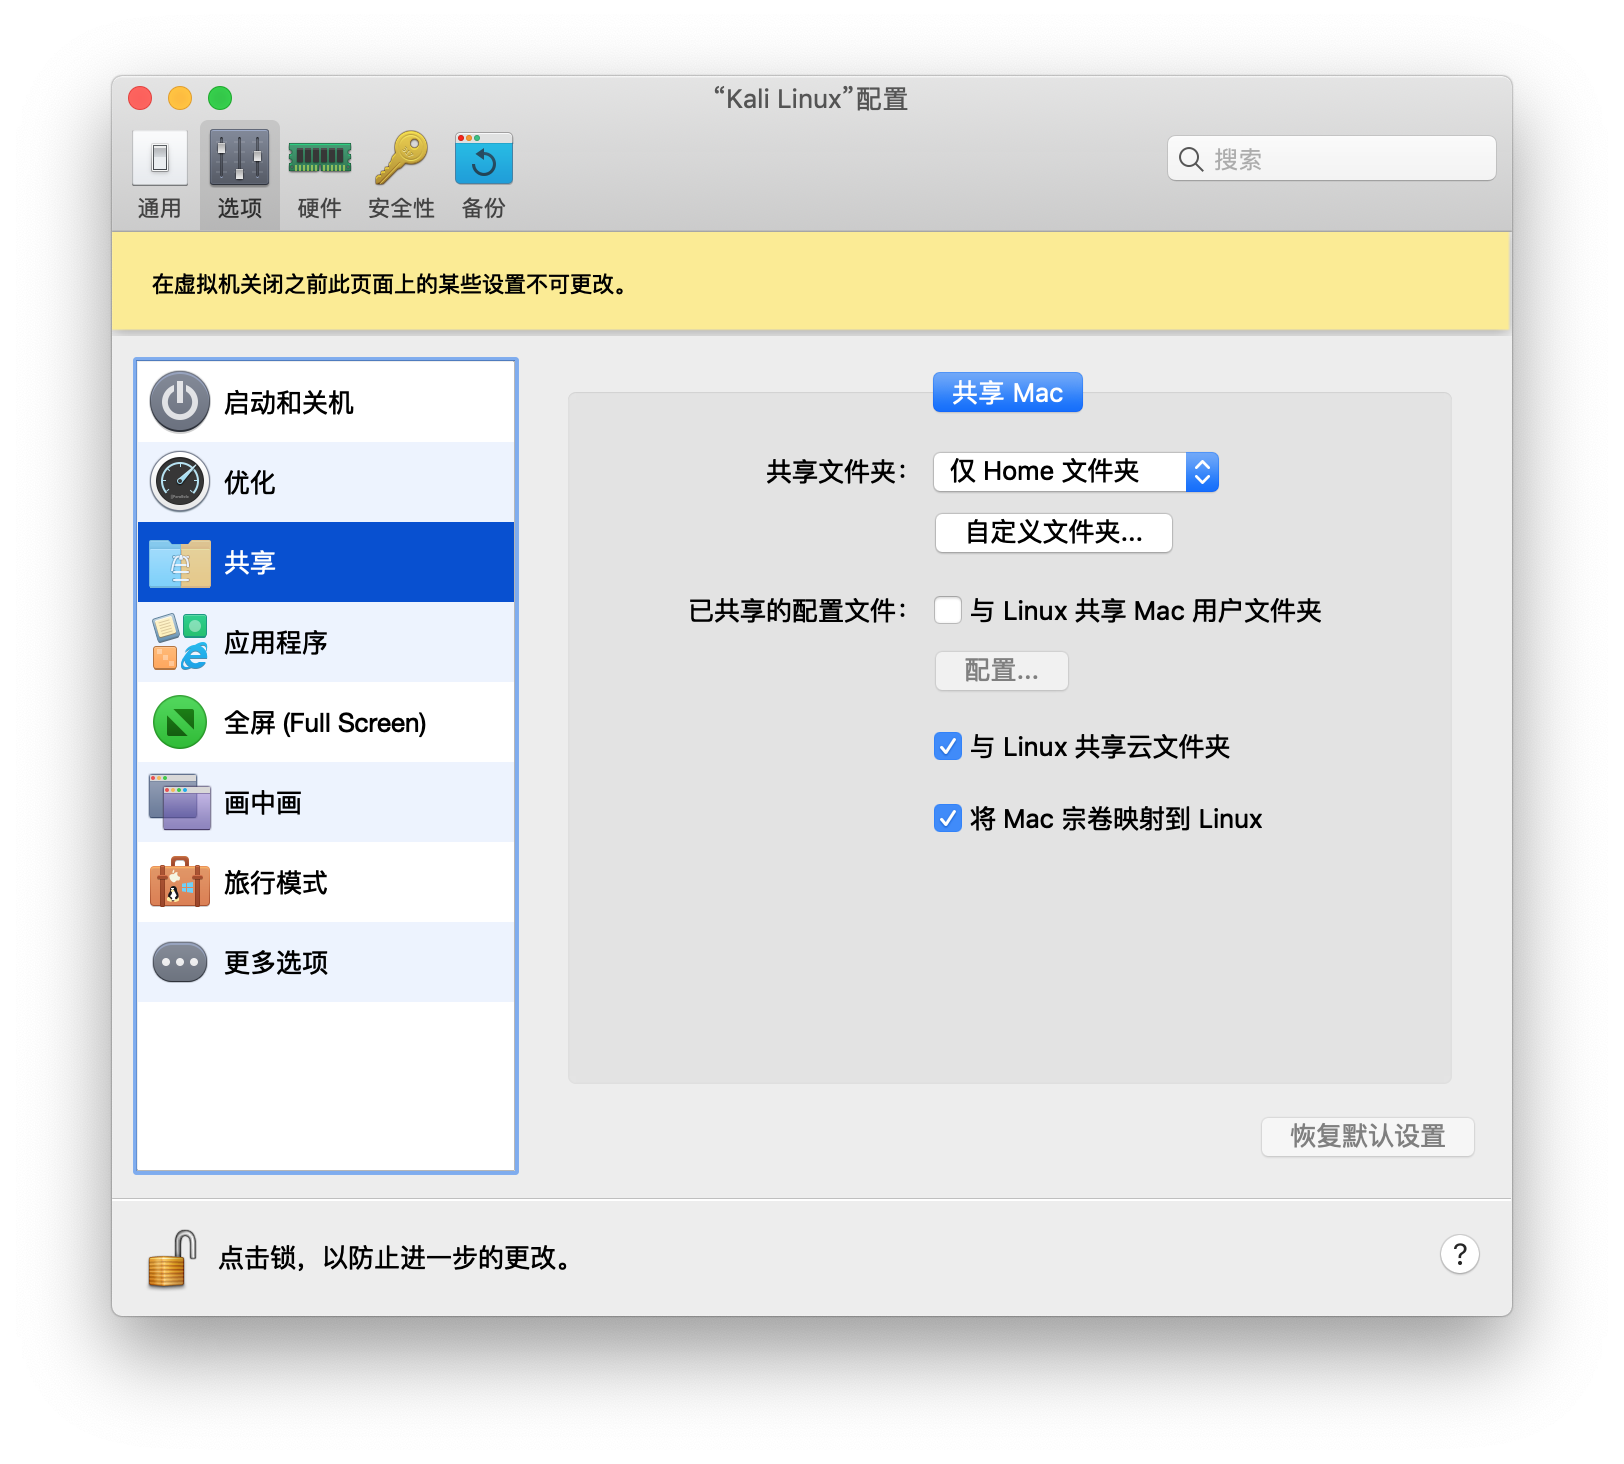Click the 搜索 search field
This screenshot has height=1464, width=1624.
pos(1332,159)
